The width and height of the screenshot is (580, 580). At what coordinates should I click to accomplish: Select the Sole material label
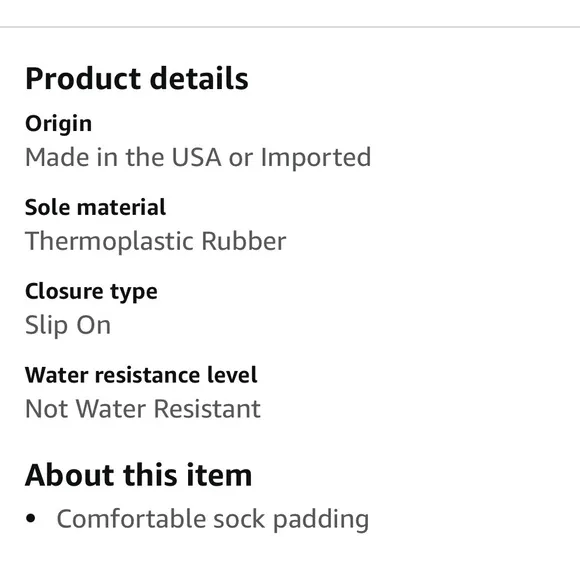[x=95, y=207]
